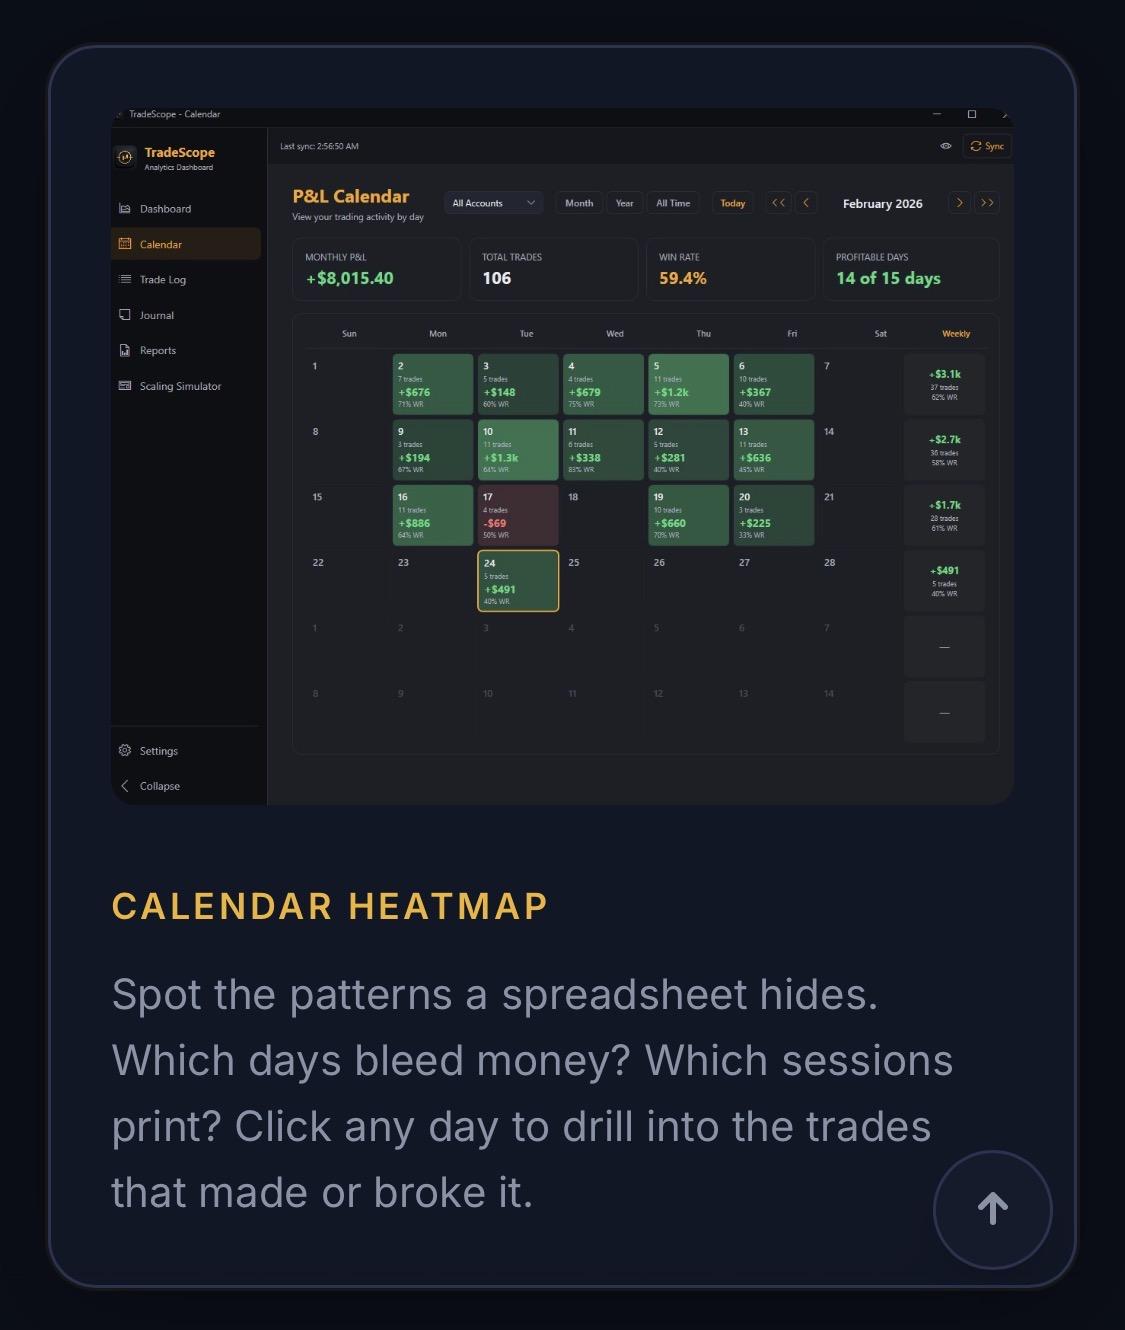Go to next month using single right chevron
Image resolution: width=1125 pixels, height=1330 pixels.
point(959,203)
